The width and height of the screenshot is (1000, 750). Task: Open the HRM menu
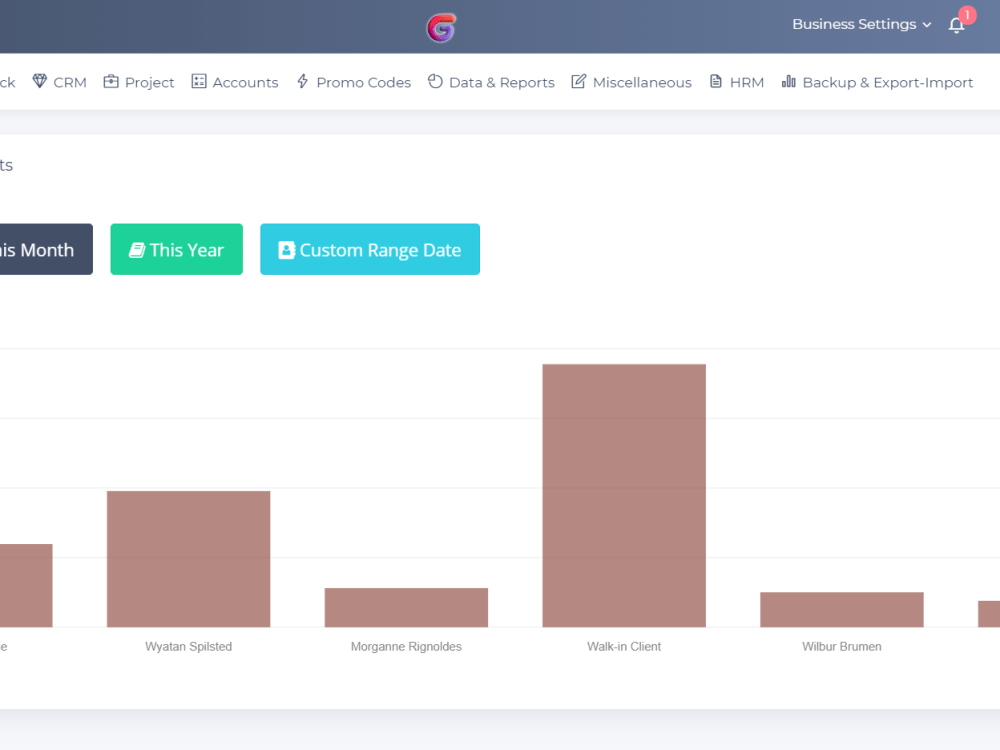(737, 82)
